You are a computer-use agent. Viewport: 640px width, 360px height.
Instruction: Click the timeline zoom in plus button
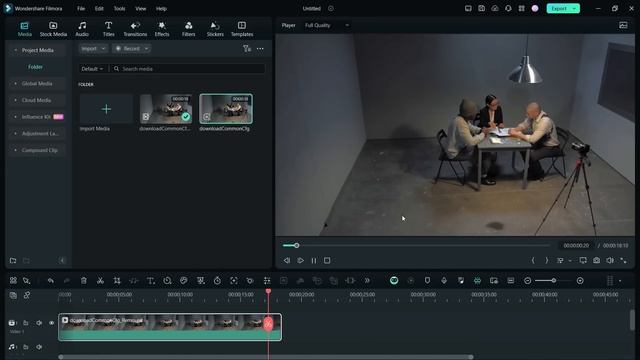[x=580, y=281]
